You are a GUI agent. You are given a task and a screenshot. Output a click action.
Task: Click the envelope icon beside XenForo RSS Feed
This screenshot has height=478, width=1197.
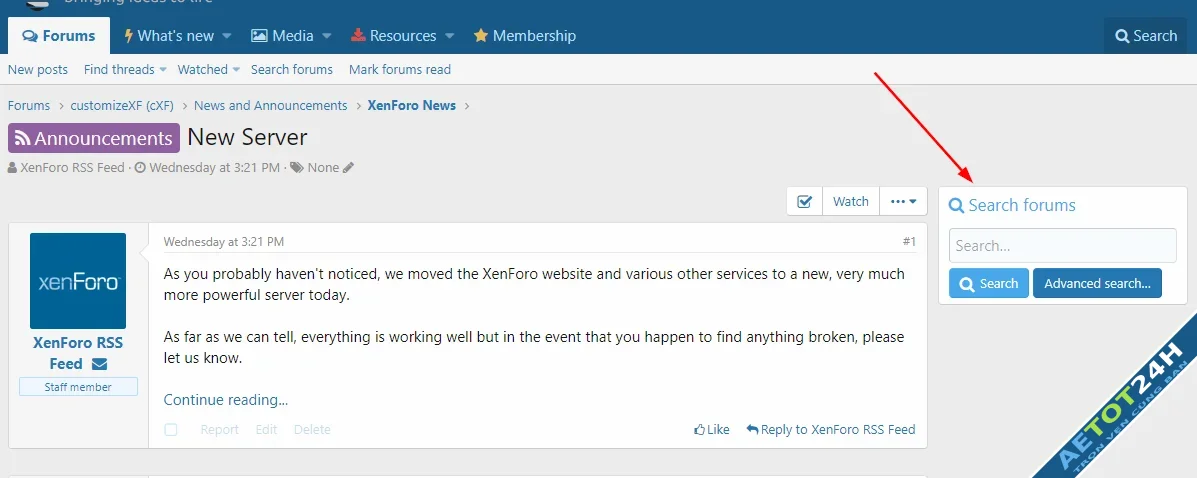pyautogui.click(x=99, y=364)
